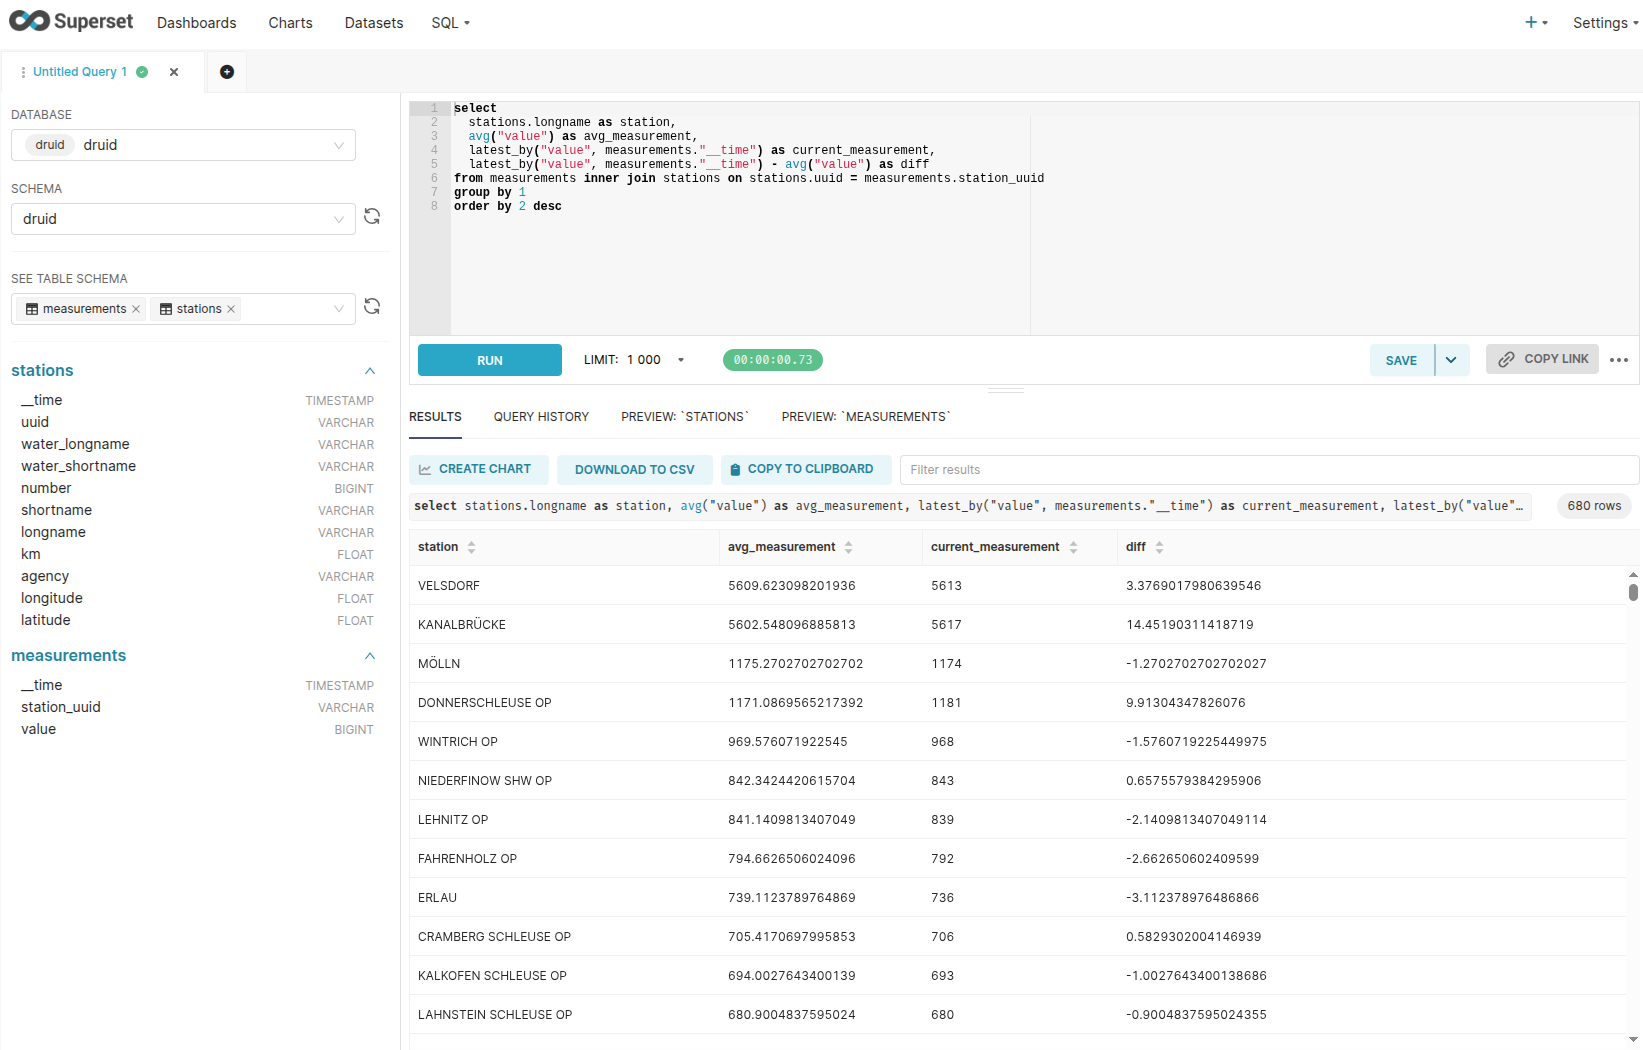The height and width of the screenshot is (1050, 1643).
Task: Remove the stations table tag
Action: click(x=231, y=309)
